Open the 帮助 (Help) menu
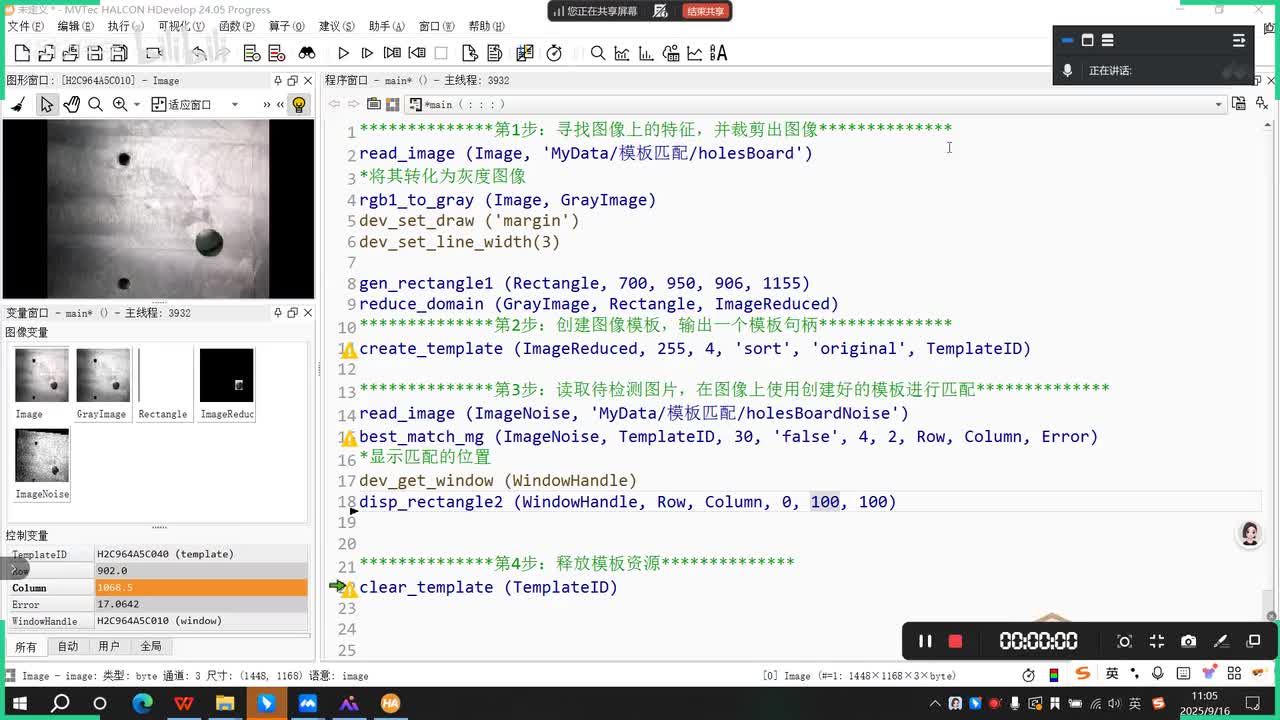This screenshot has height=720, width=1280. pyautogui.click(x=487, y=26)
